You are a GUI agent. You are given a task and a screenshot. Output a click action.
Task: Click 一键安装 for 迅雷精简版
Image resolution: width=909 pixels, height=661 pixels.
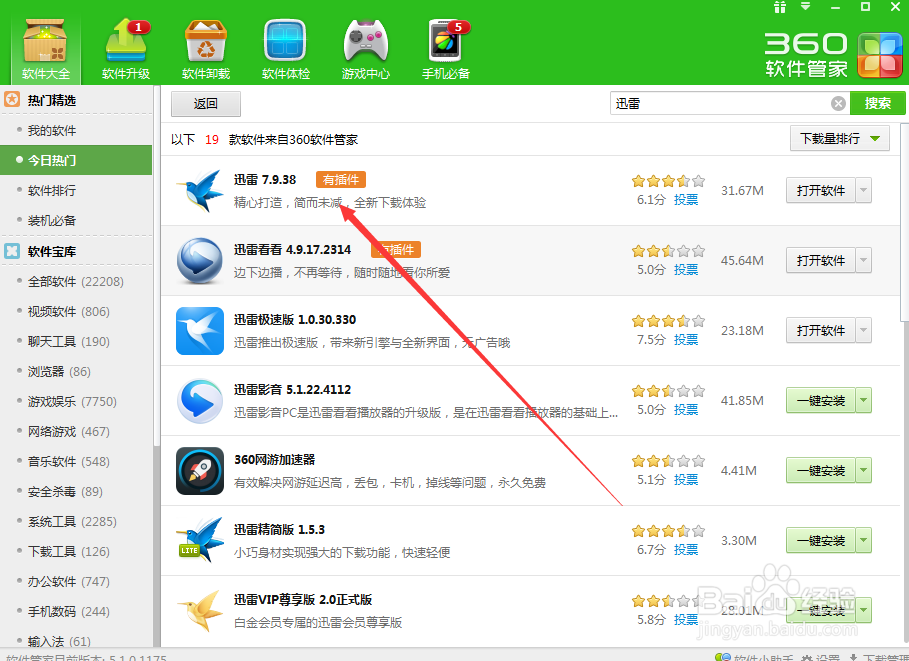pos(820,540)
